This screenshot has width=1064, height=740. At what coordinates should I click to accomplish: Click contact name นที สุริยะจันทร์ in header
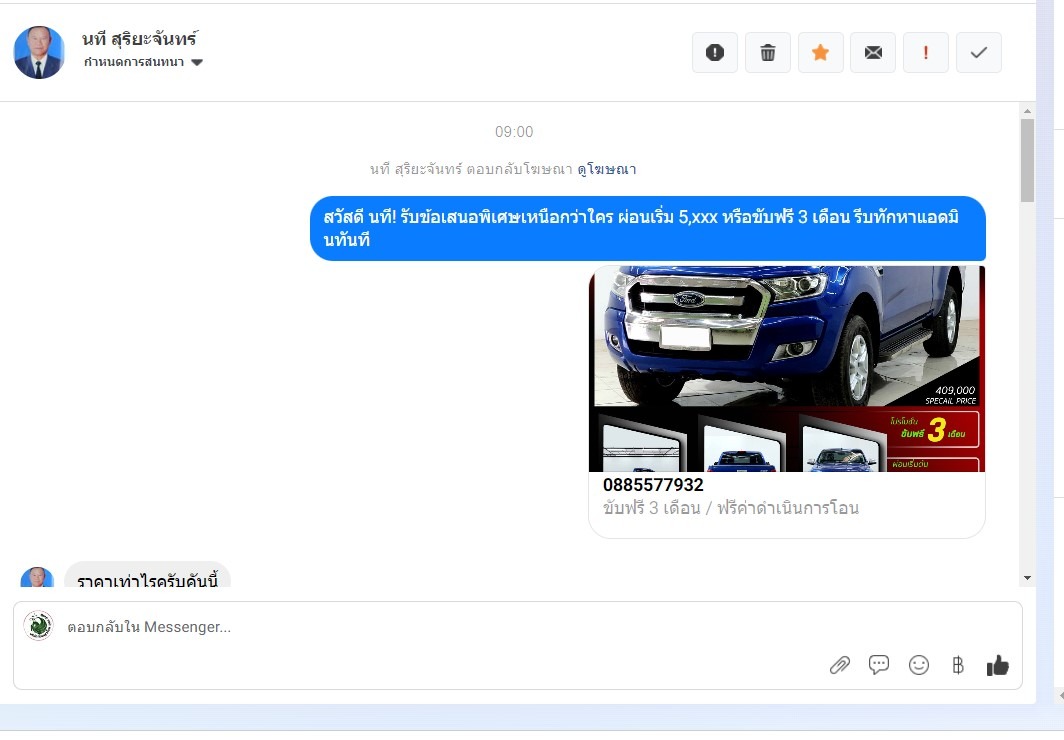[139, 39]
